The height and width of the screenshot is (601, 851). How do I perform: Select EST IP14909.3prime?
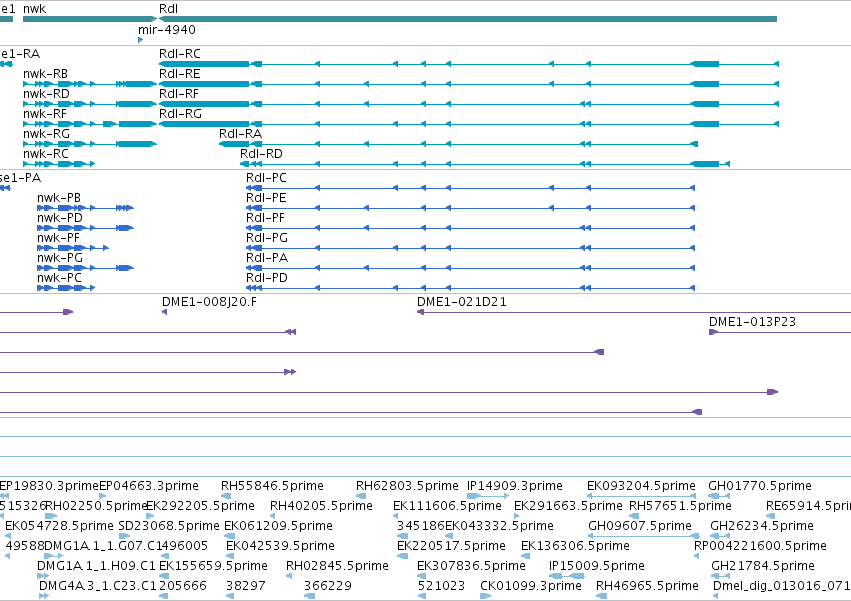click(x=515, y=486)
